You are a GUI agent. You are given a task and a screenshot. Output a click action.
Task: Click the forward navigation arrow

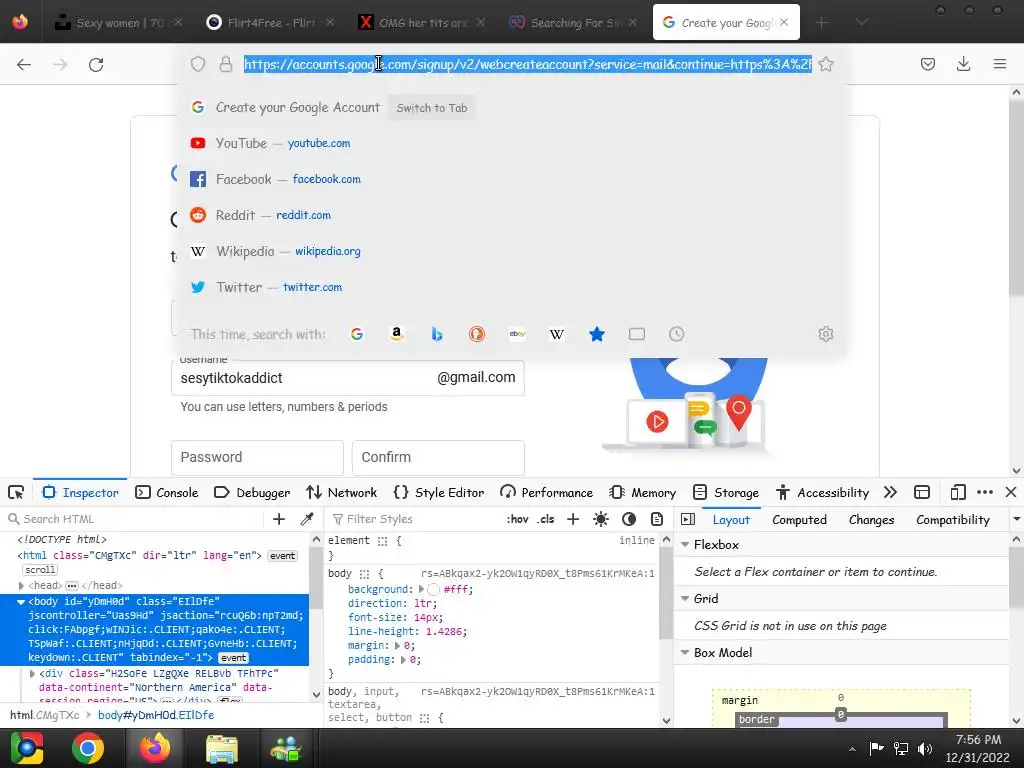tap(60, 64)
